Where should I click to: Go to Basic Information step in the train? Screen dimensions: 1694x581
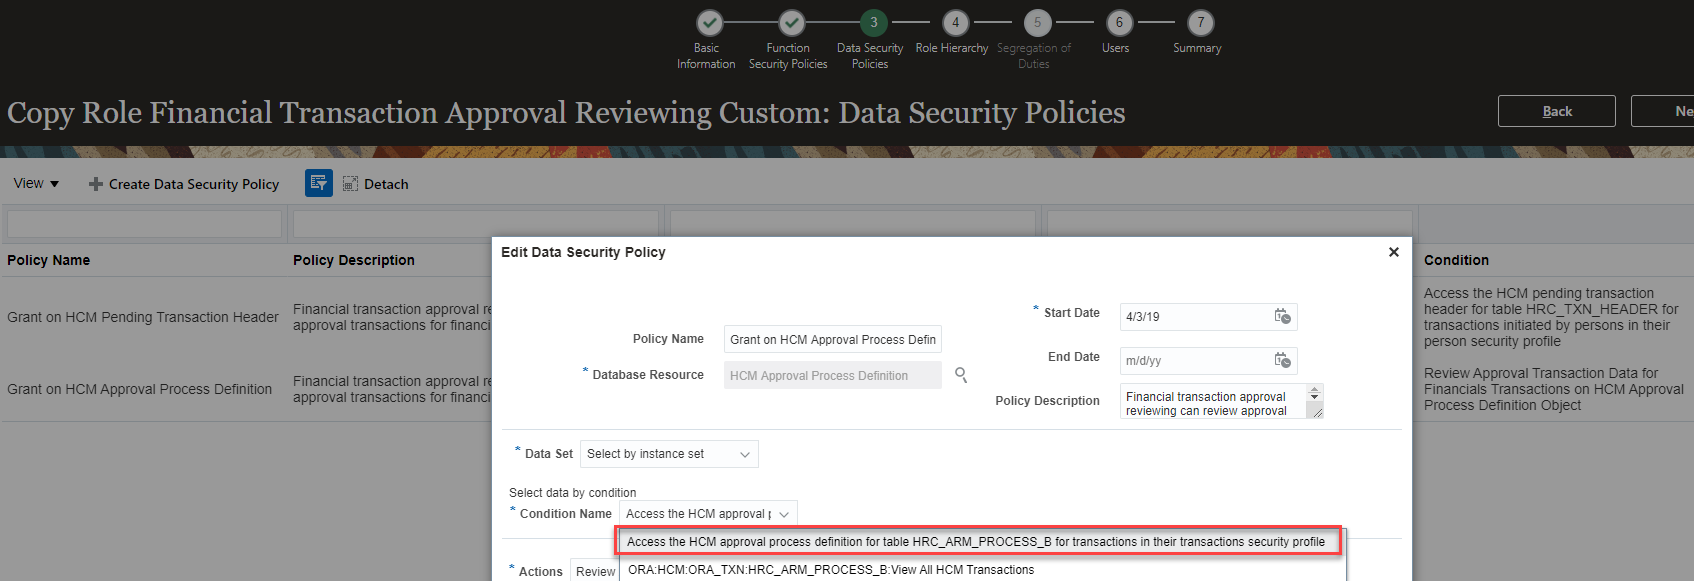coord(709,23)
